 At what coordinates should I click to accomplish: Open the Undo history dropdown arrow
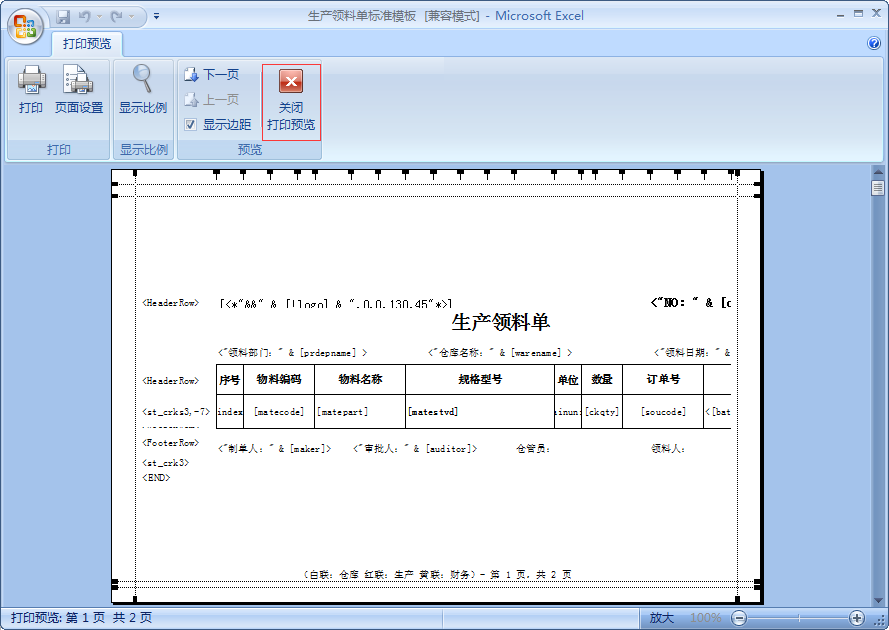[x=99, y=16]
